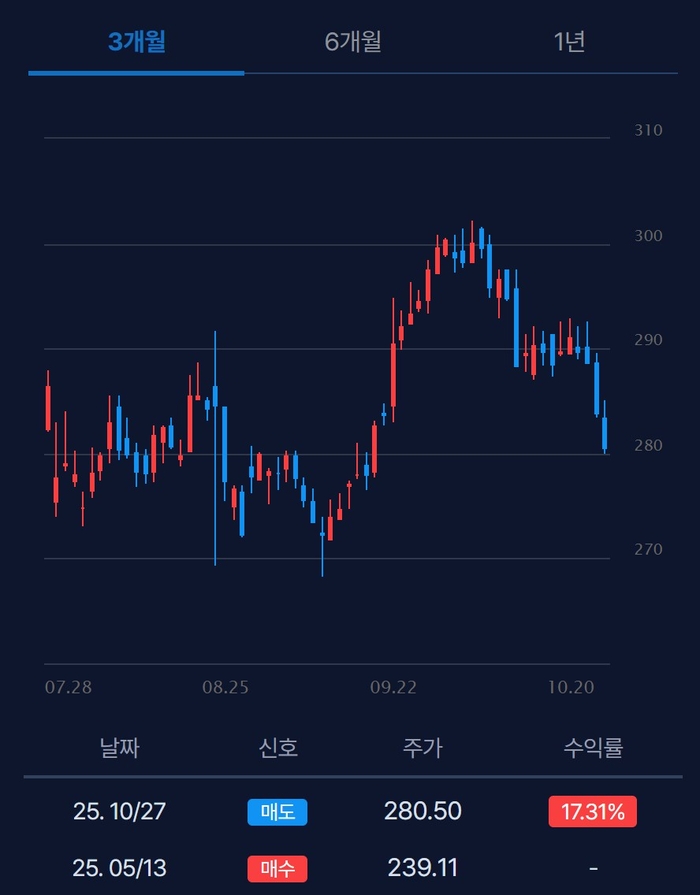Click the 07.28 date axis label
Viewport: 700px width, 895px height.
coord(69,688)
